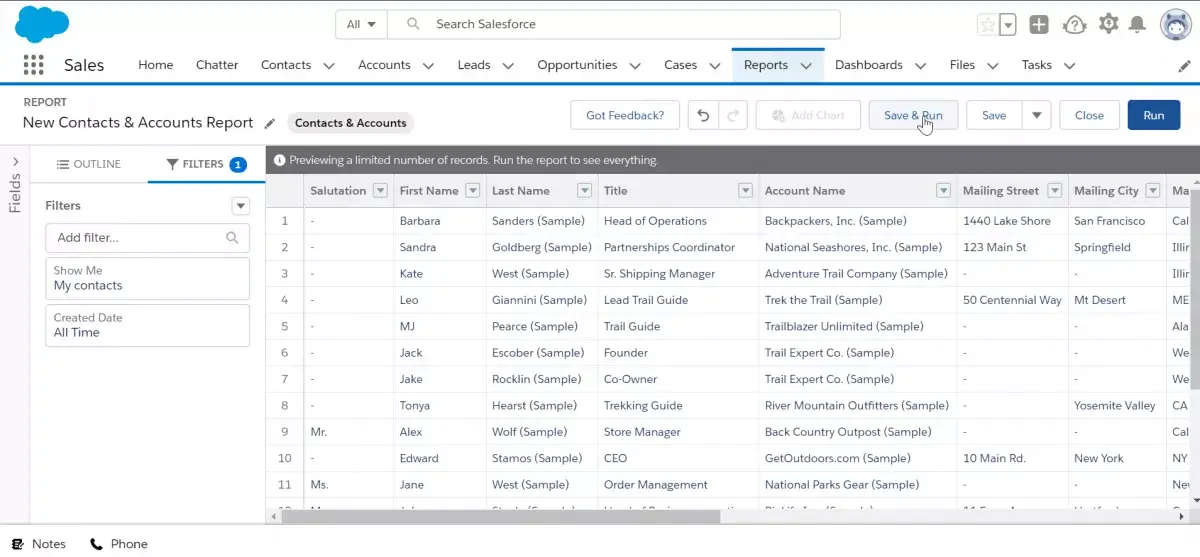The image size is (1200, 557).
Task: Open Mailing Street column dropdown menu
Action: 1054,191
